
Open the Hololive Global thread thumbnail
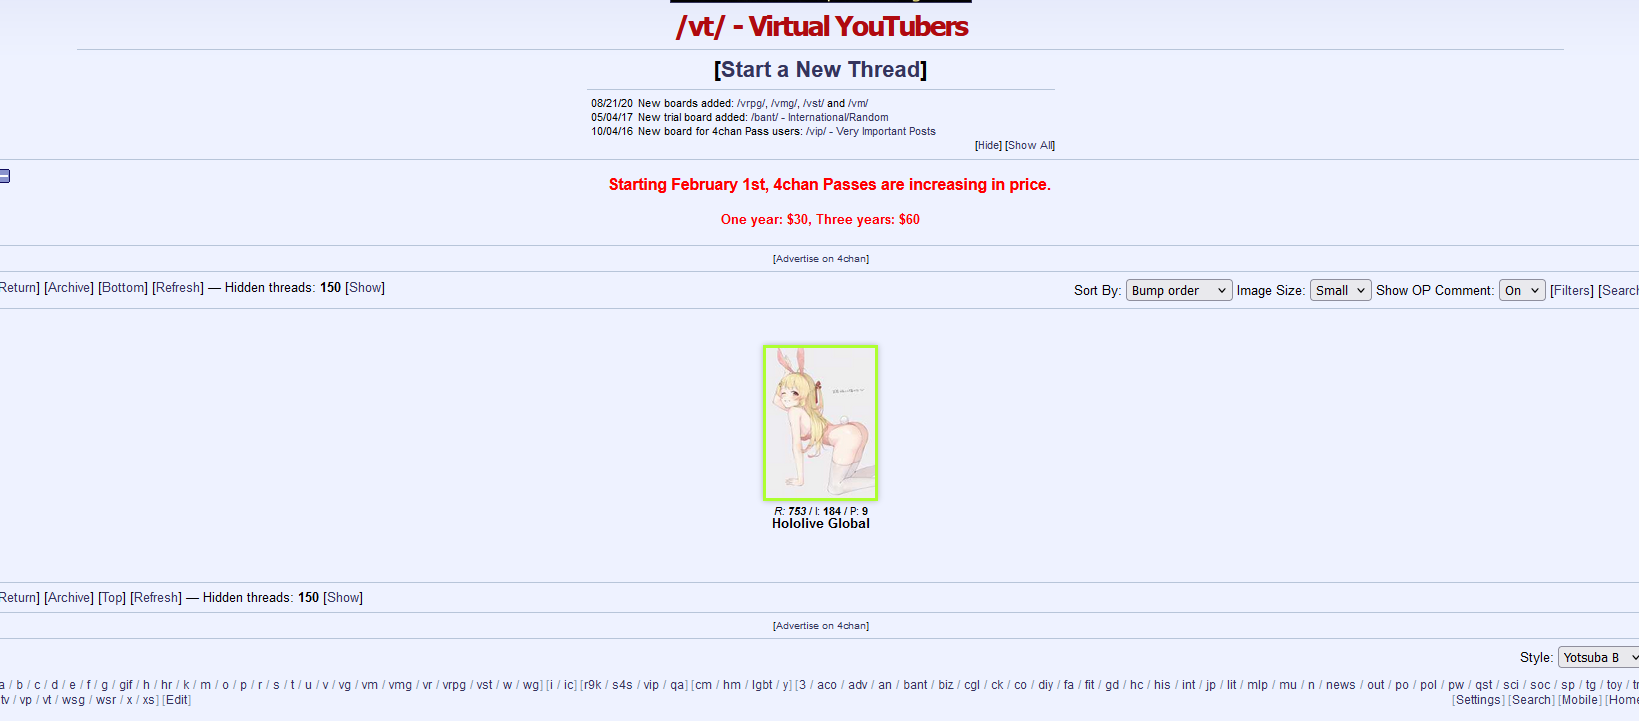(x=820, y=423)
